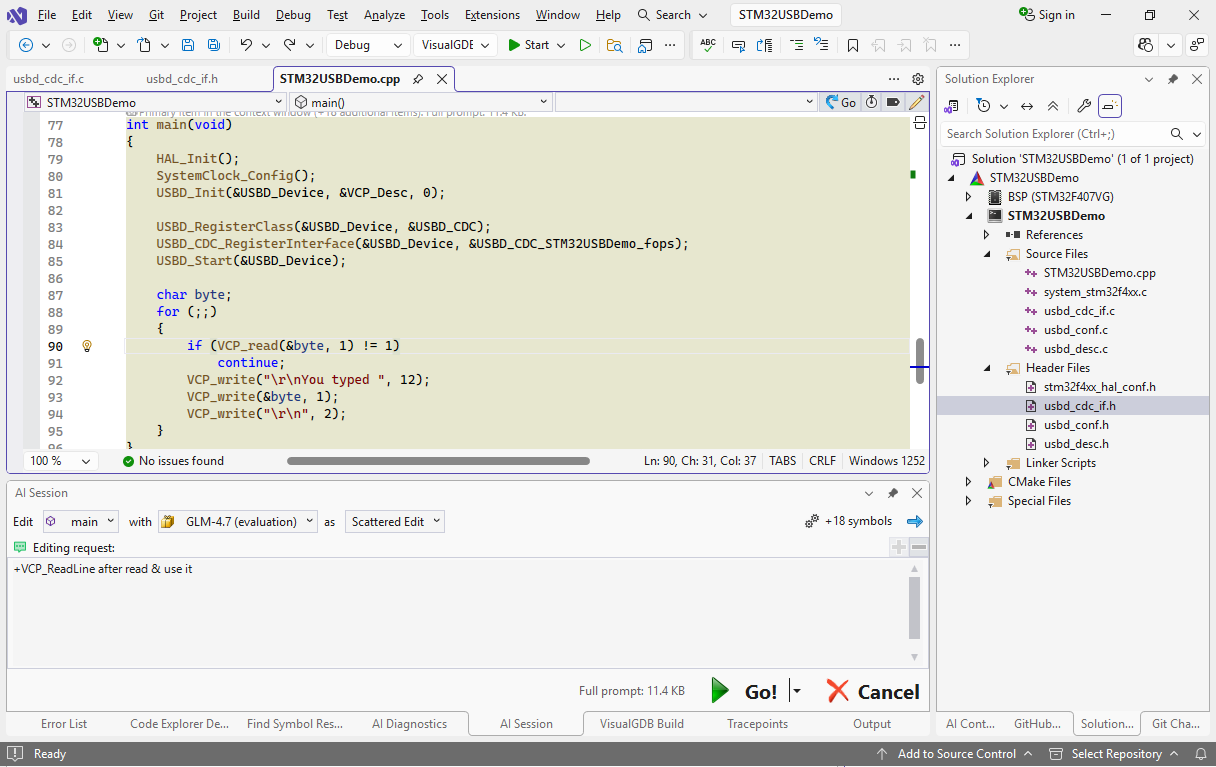This screenshot has width=1216, height=767.
Task: Click the Undo arrow in the toolbar
Action: point(246,45)
